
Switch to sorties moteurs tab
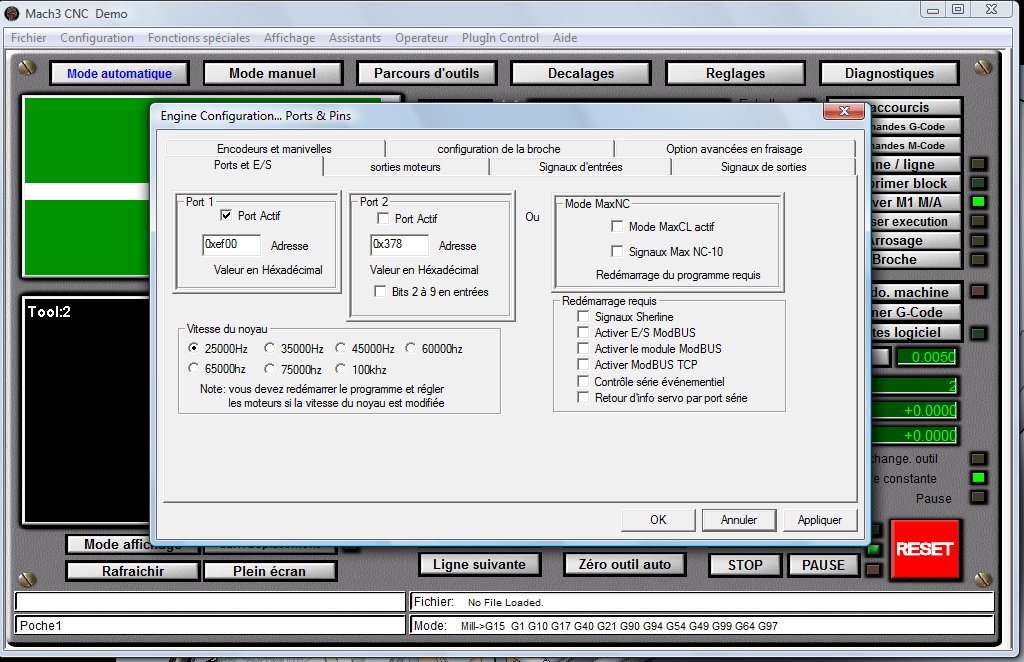click(406, 167)
